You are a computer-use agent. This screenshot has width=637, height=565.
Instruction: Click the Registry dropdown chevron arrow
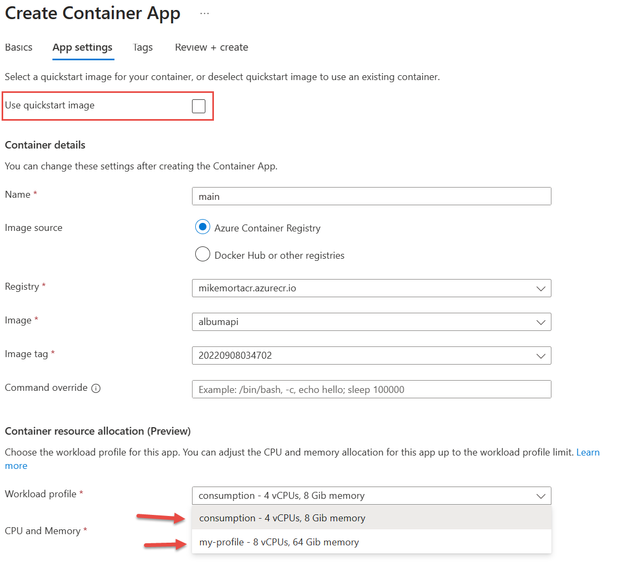[540, 289]
